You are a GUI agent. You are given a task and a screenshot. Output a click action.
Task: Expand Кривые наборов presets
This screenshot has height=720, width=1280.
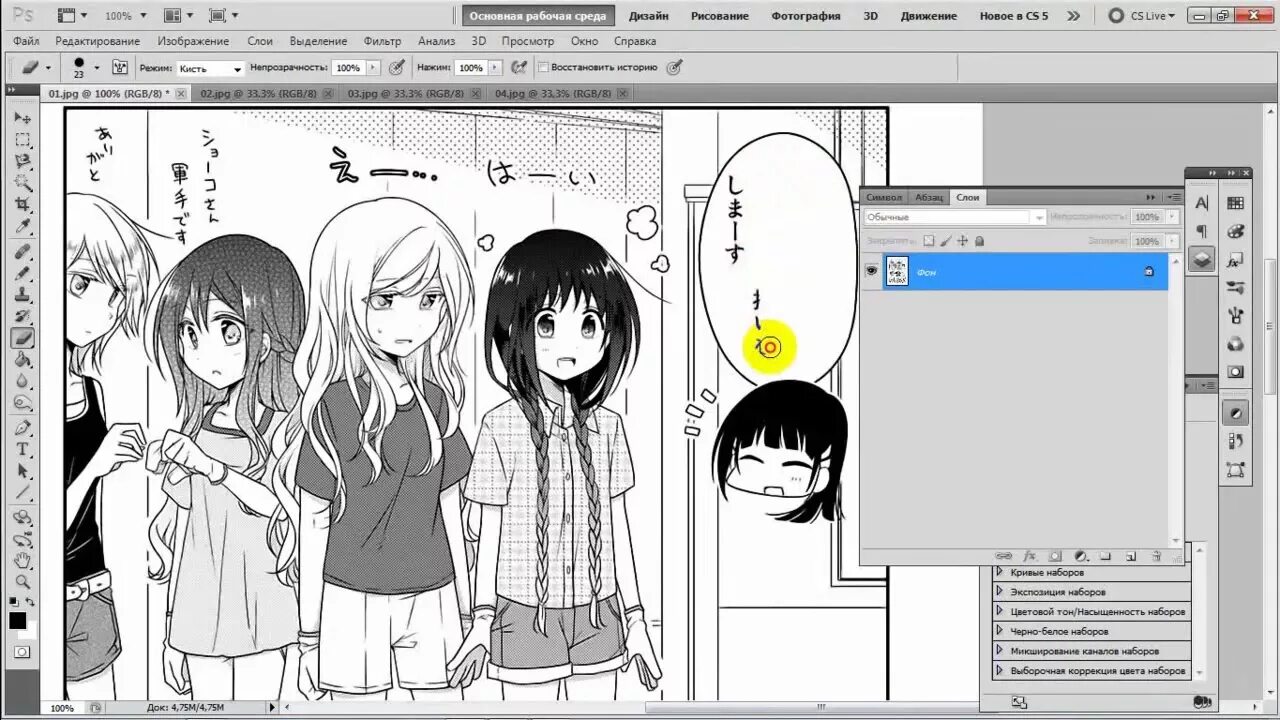point(999,572)
